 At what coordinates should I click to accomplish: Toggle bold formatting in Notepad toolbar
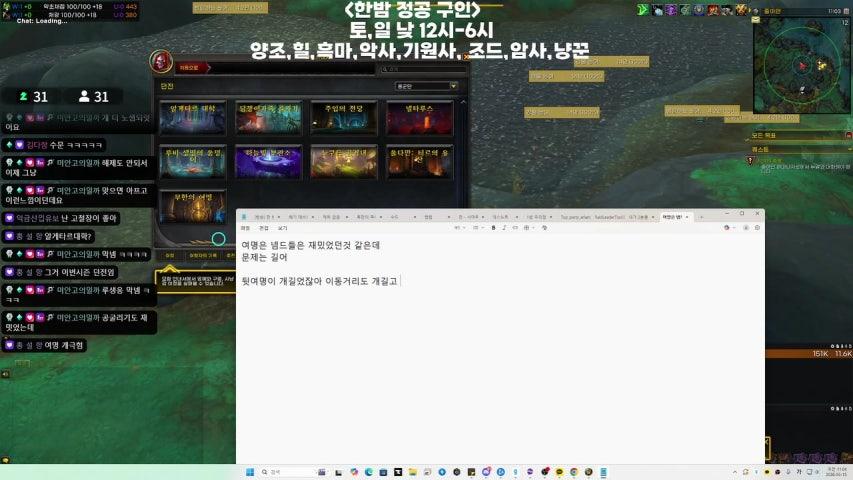493,228
